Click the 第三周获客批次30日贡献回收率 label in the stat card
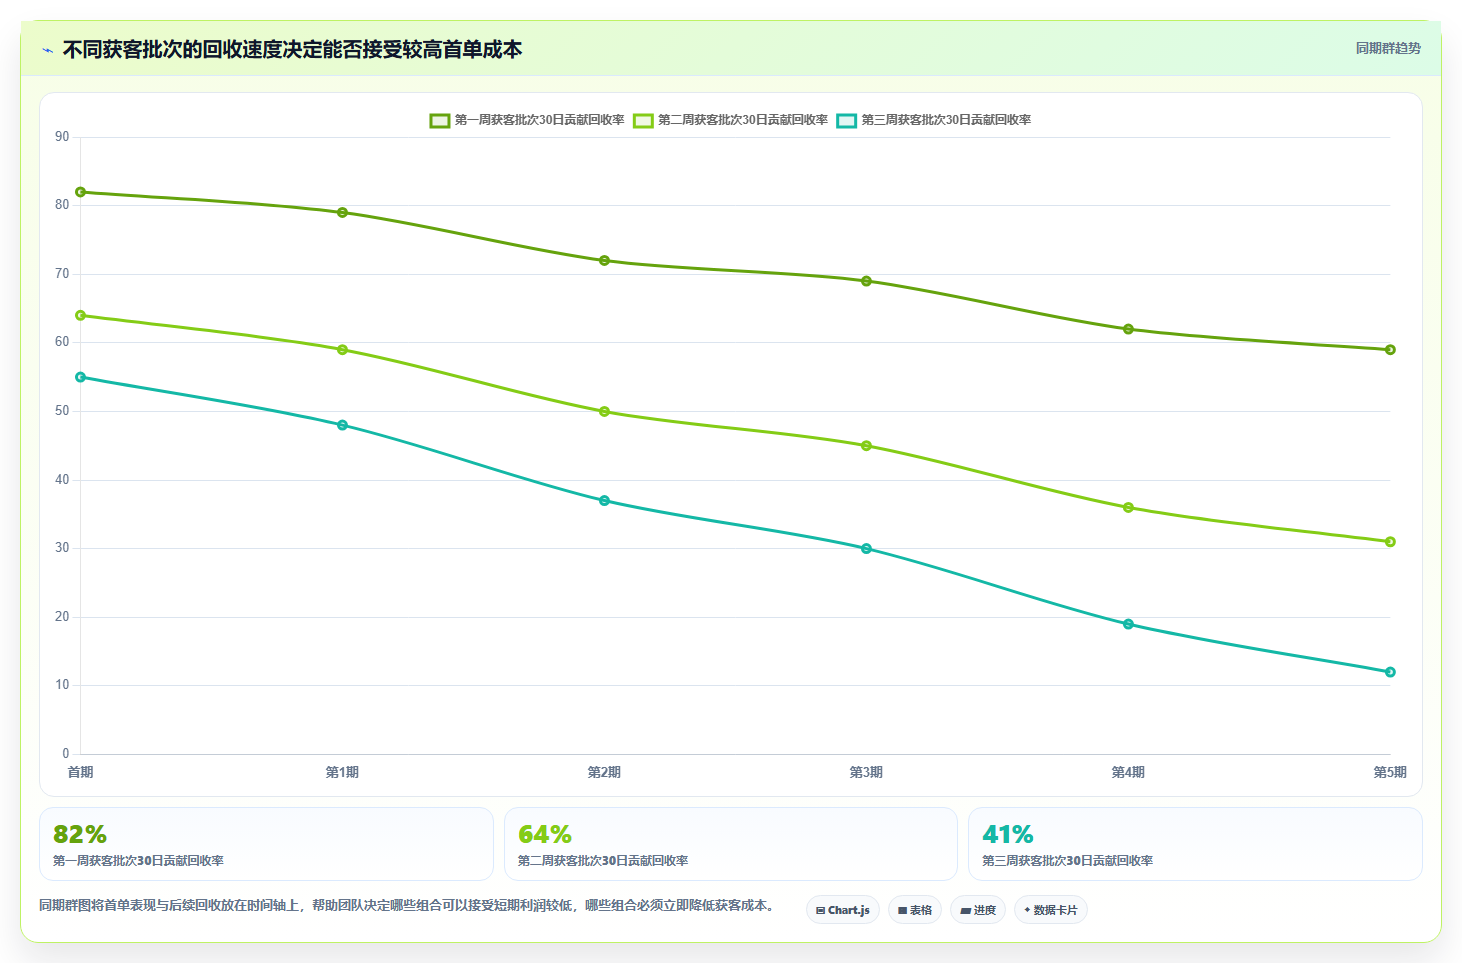 point(1067,860)
